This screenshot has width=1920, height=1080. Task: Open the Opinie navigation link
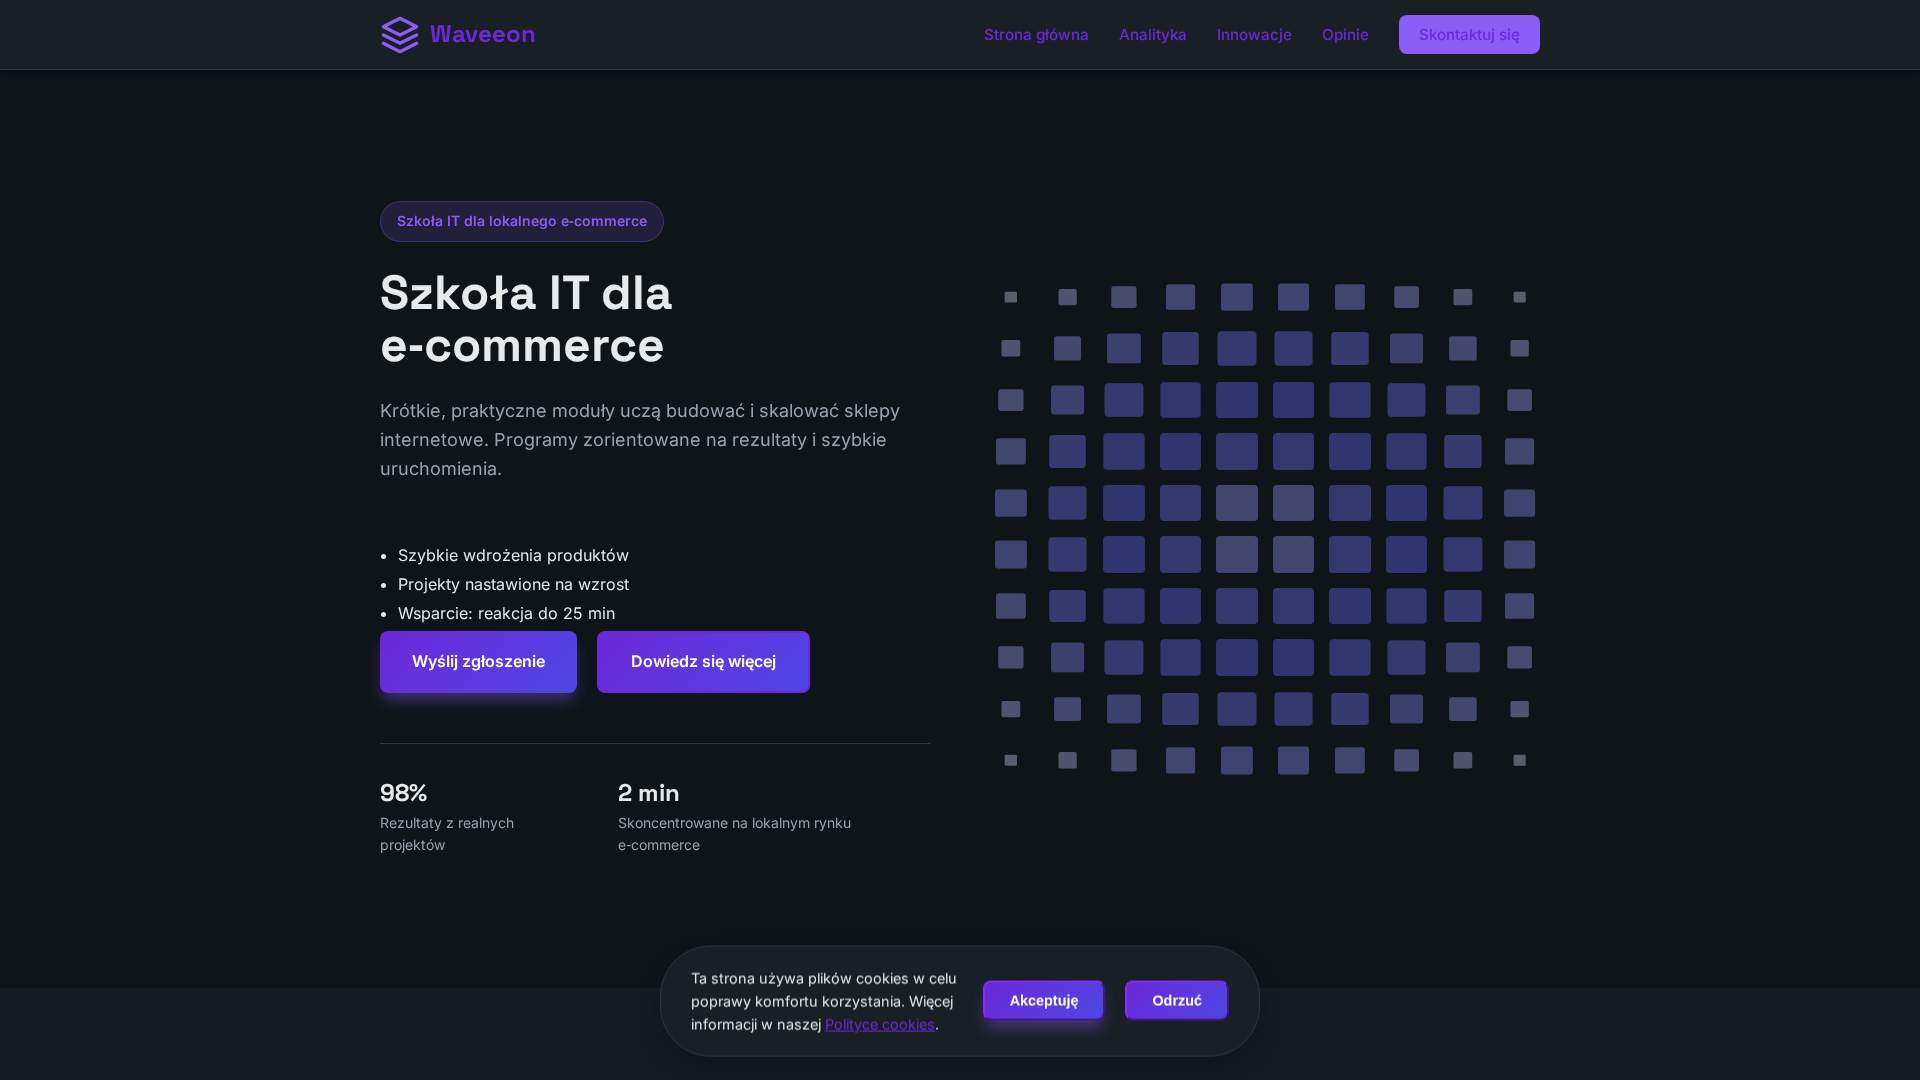[x=1345, y=35]
